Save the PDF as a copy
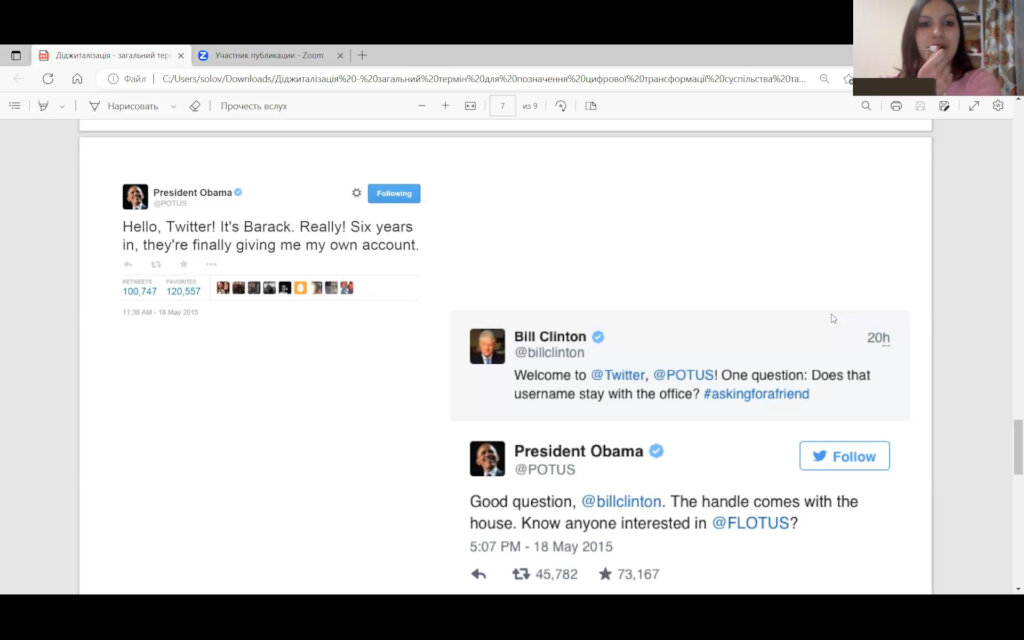1024x640 pixels. point(944,106)
